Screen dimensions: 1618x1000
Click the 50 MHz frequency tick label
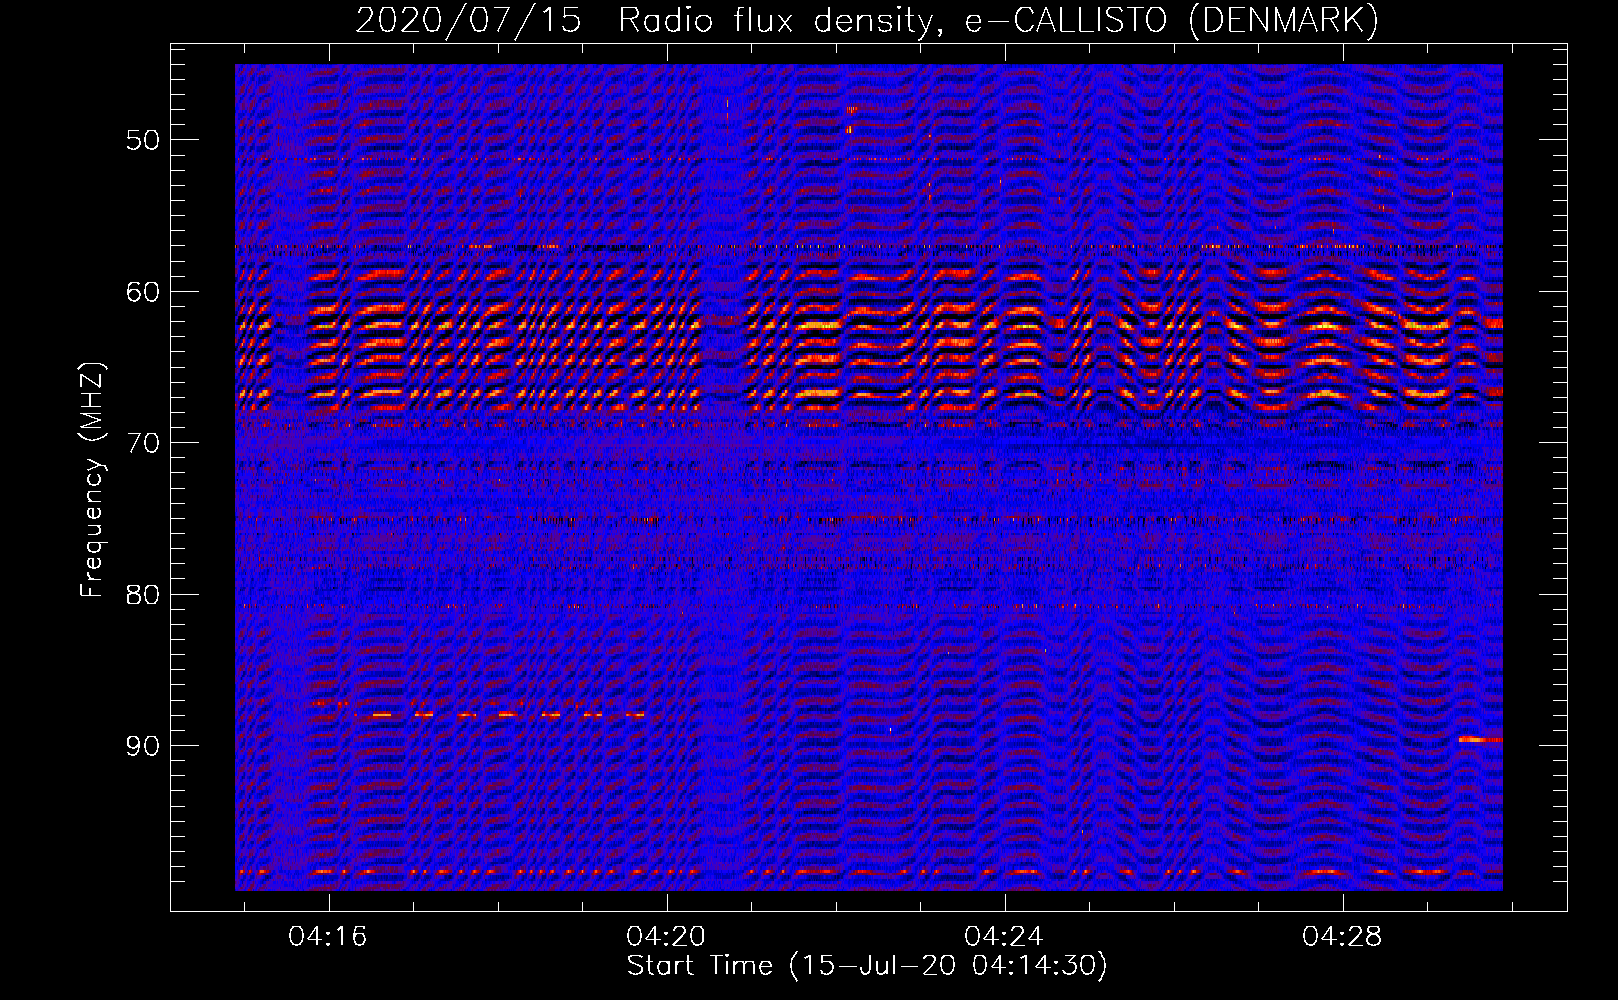point(143,140)
